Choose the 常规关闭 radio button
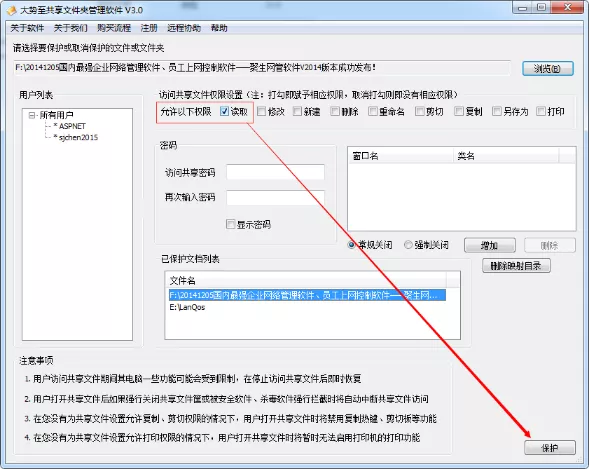The width and height of the screenshot is (589, 469). click(x=351, y=245)
